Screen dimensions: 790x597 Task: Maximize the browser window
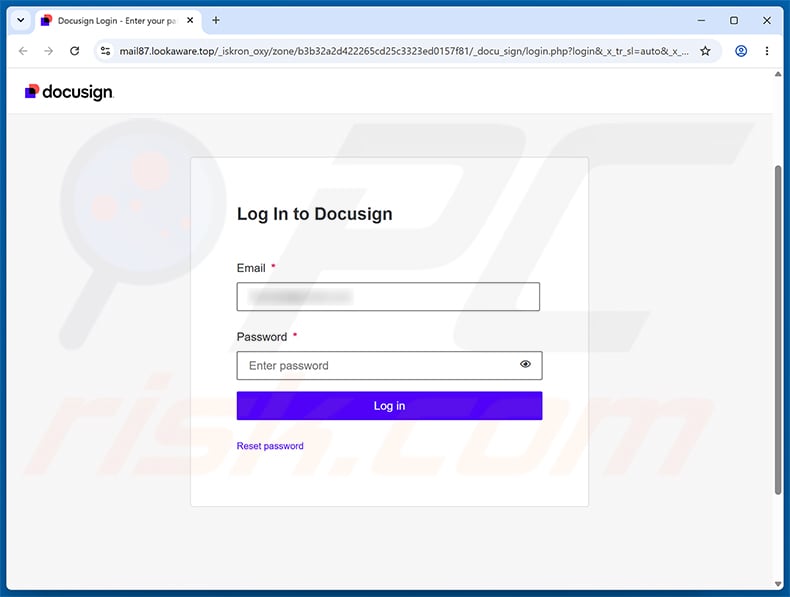click(x=734, y=20)
